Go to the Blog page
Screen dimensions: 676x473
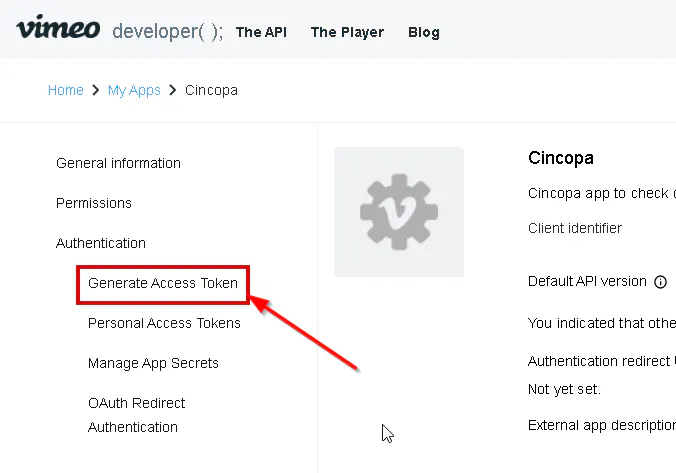424,32
